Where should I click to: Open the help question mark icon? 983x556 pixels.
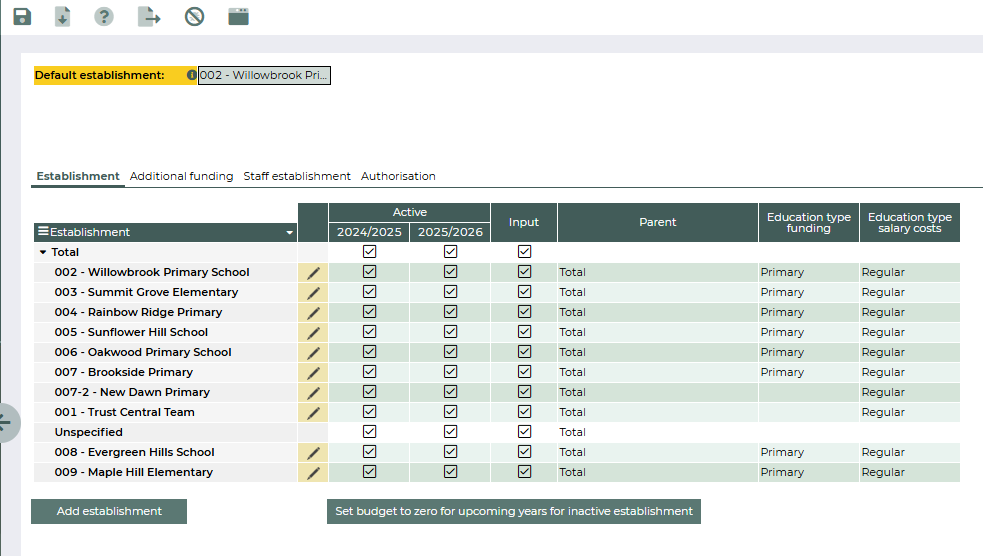point(104,17)
